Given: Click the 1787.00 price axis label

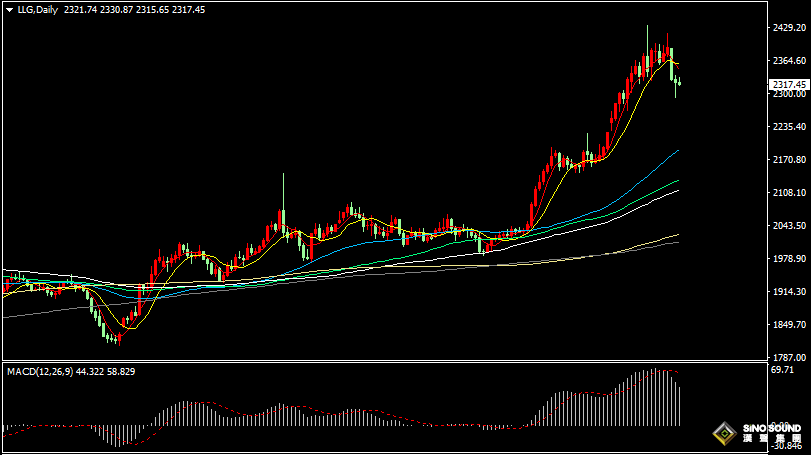Looking at the screenshot, I should [787, 355].
